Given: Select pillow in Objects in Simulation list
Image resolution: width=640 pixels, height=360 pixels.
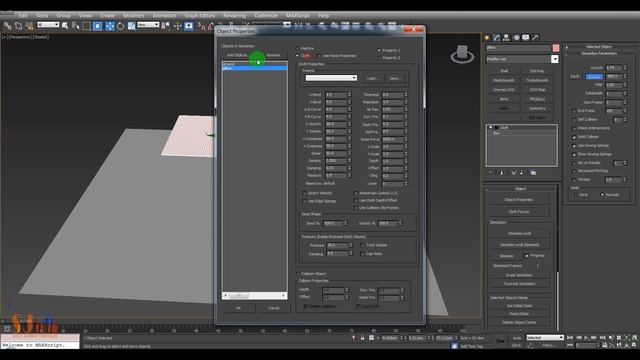Looking at the screenshot, I should pos(255,69).
